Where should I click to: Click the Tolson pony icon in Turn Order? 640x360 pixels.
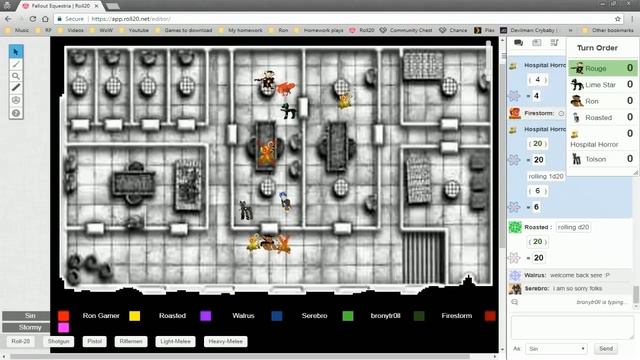577,159
